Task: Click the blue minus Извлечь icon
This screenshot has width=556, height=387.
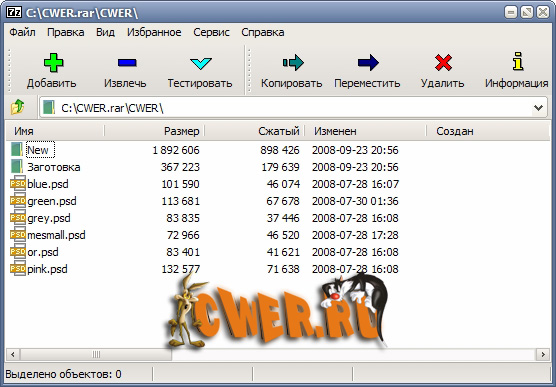Action: coord(127,63)
